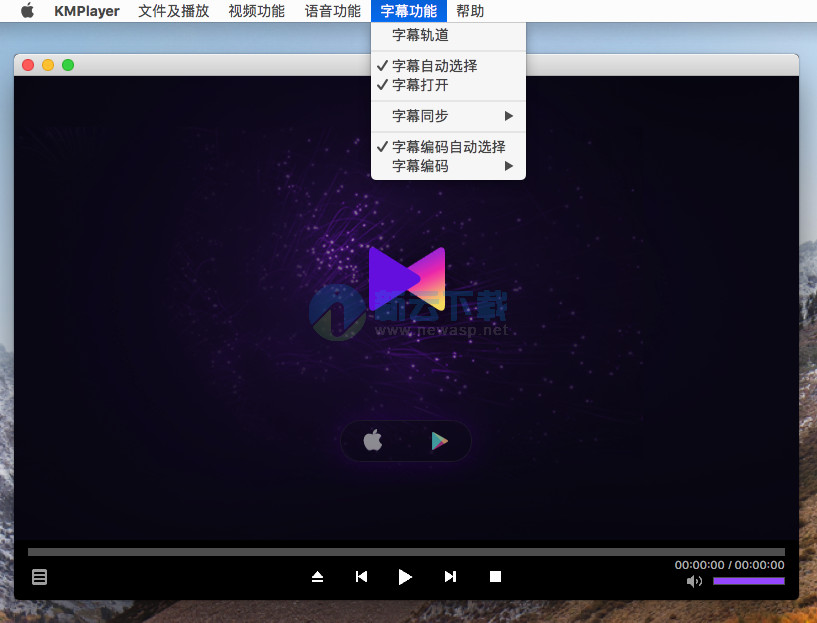Screen dimensions: 817x623
Task: Open the Apple menu
Action: 27,11
